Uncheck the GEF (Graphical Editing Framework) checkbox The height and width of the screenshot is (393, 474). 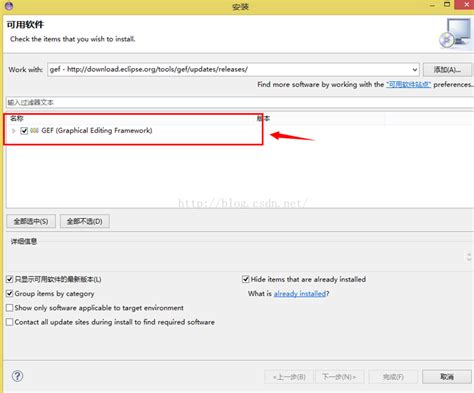click(x=24, y=131)
